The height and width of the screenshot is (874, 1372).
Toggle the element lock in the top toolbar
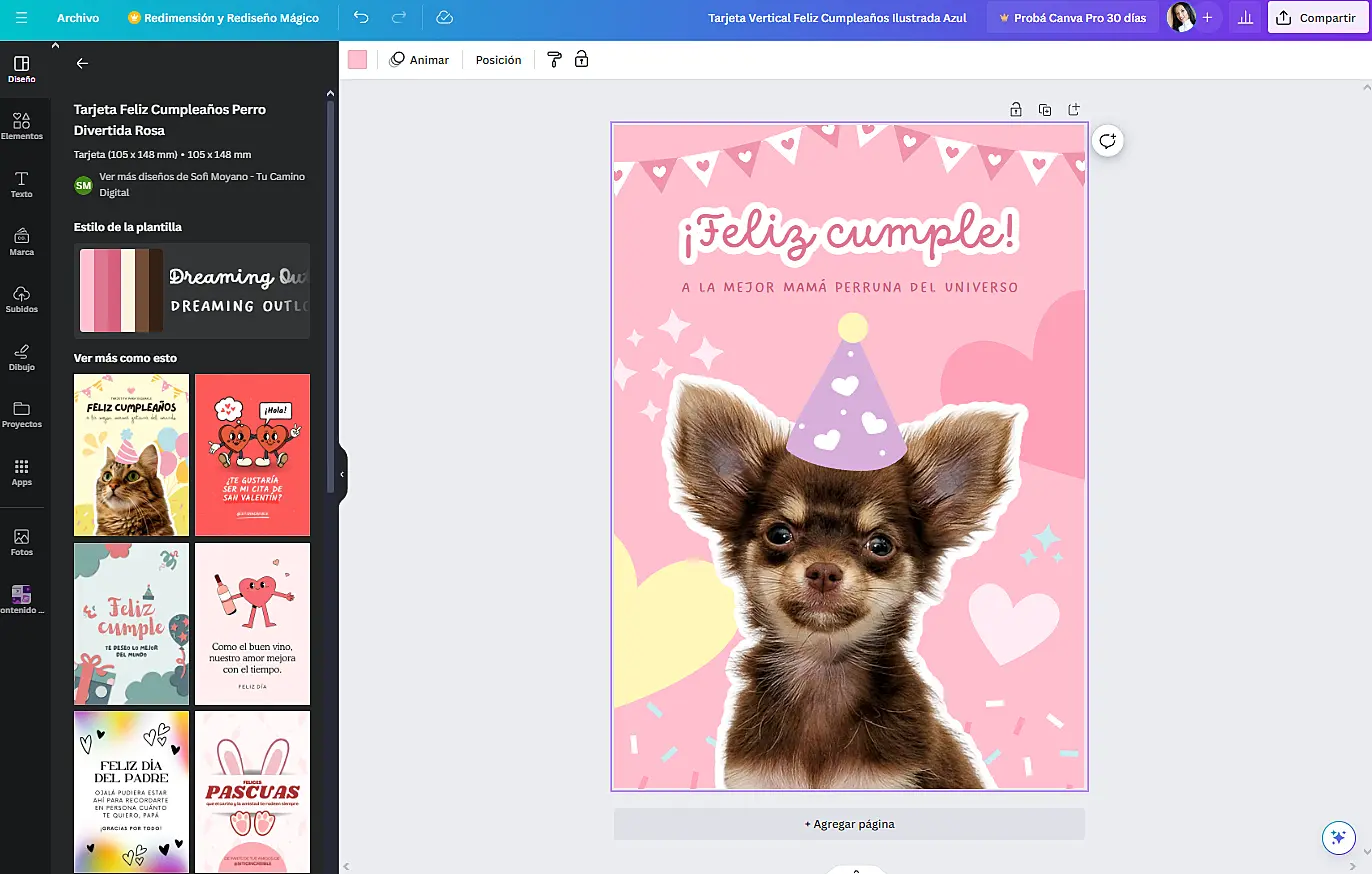pos(581,60)
